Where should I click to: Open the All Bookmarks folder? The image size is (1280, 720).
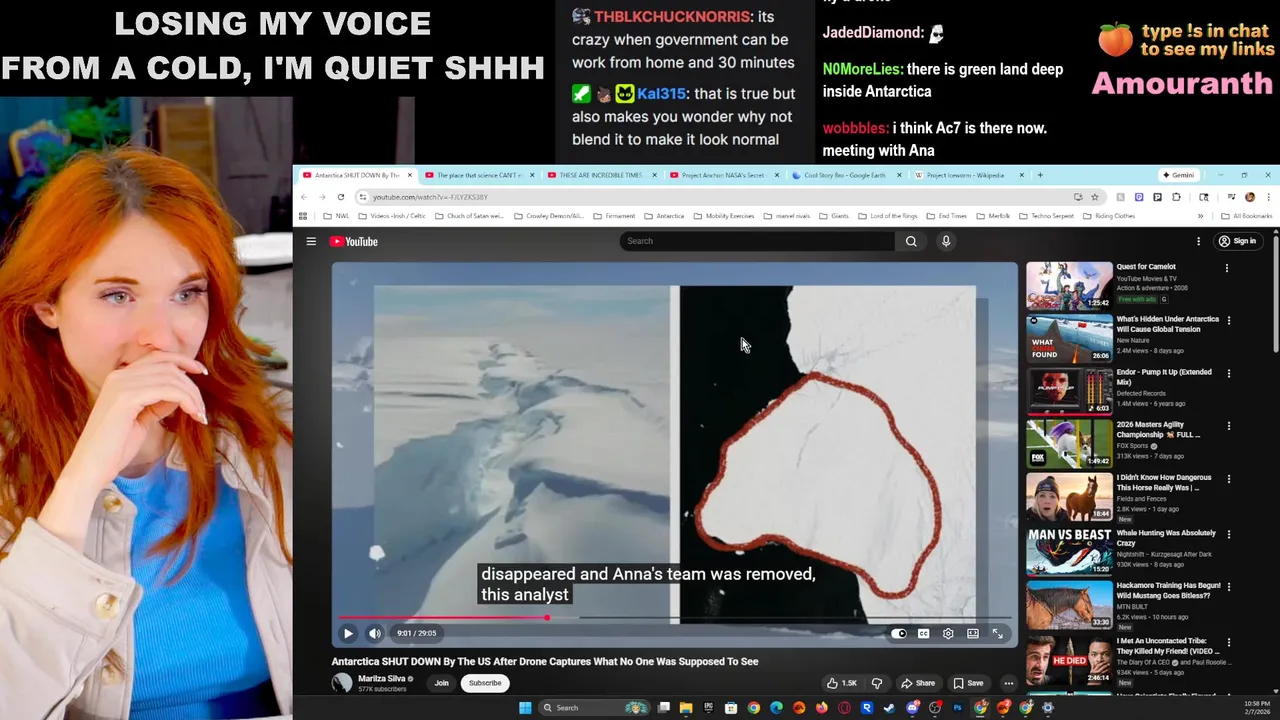[x=1246, y=216]
